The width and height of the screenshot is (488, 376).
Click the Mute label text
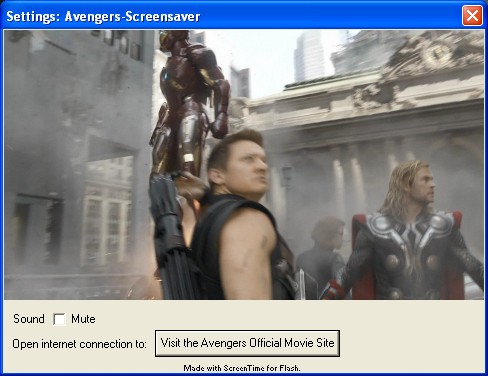pos(83,319)
